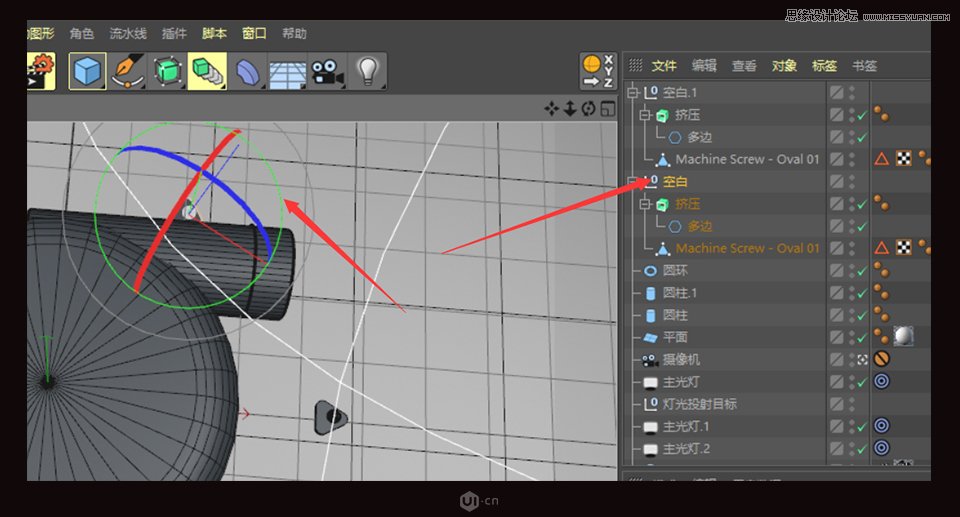This screenshot has width=960, height=517.
Task: Open the 帮助 menu
Action: (x=294, y=33)
